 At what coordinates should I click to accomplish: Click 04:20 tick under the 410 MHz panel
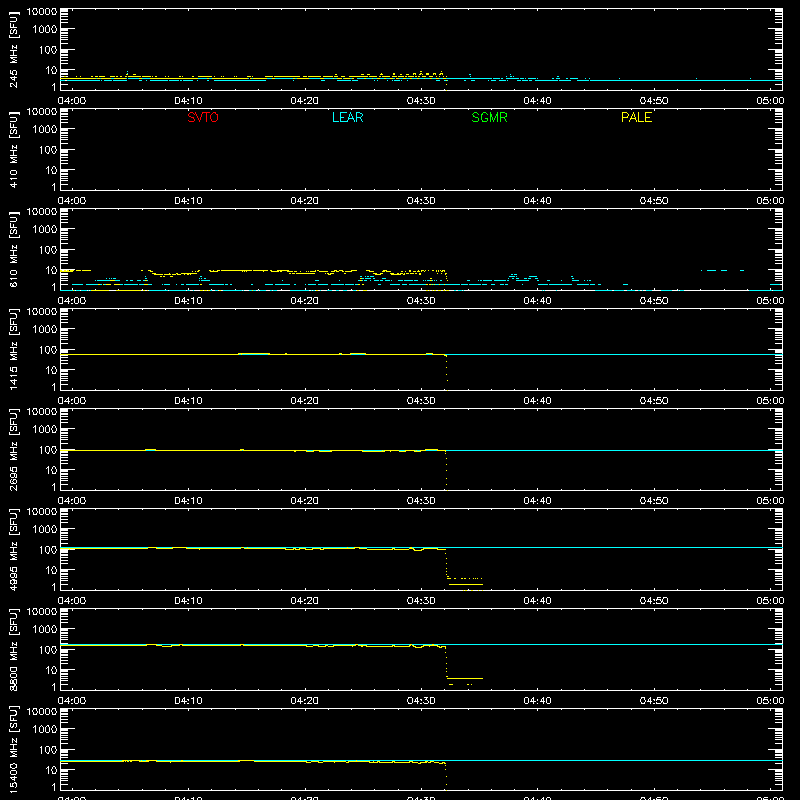pyautogui.click(x=305, y=201)
